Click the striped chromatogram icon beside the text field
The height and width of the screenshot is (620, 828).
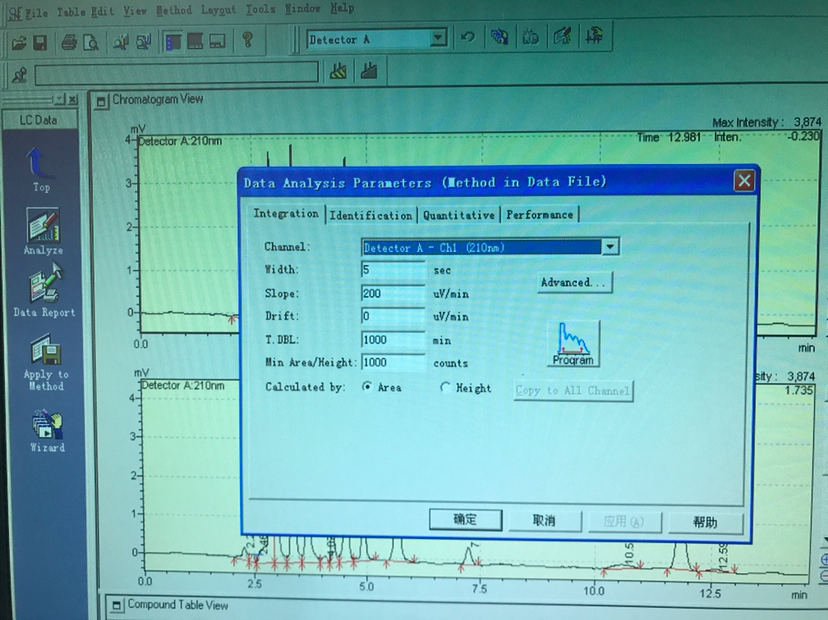coord(338,71)
